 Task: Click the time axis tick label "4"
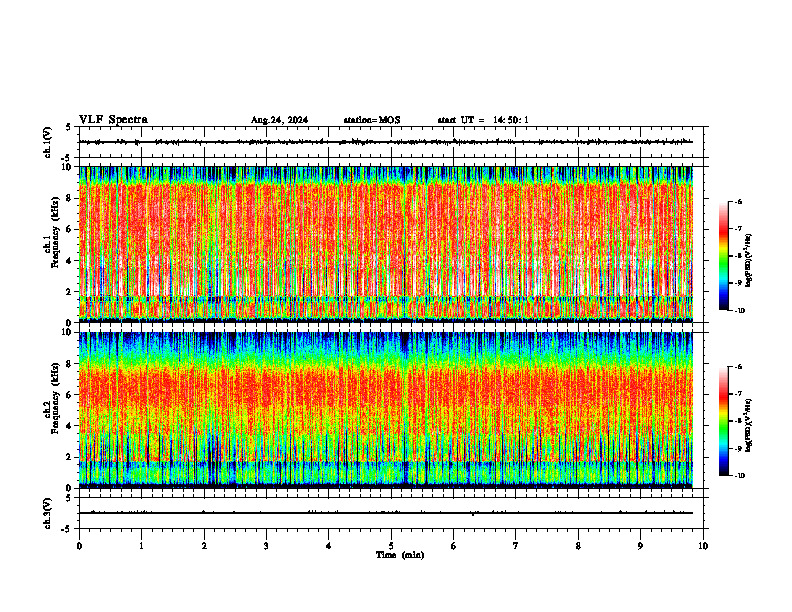pyautogui.click(x=329, y=546)
